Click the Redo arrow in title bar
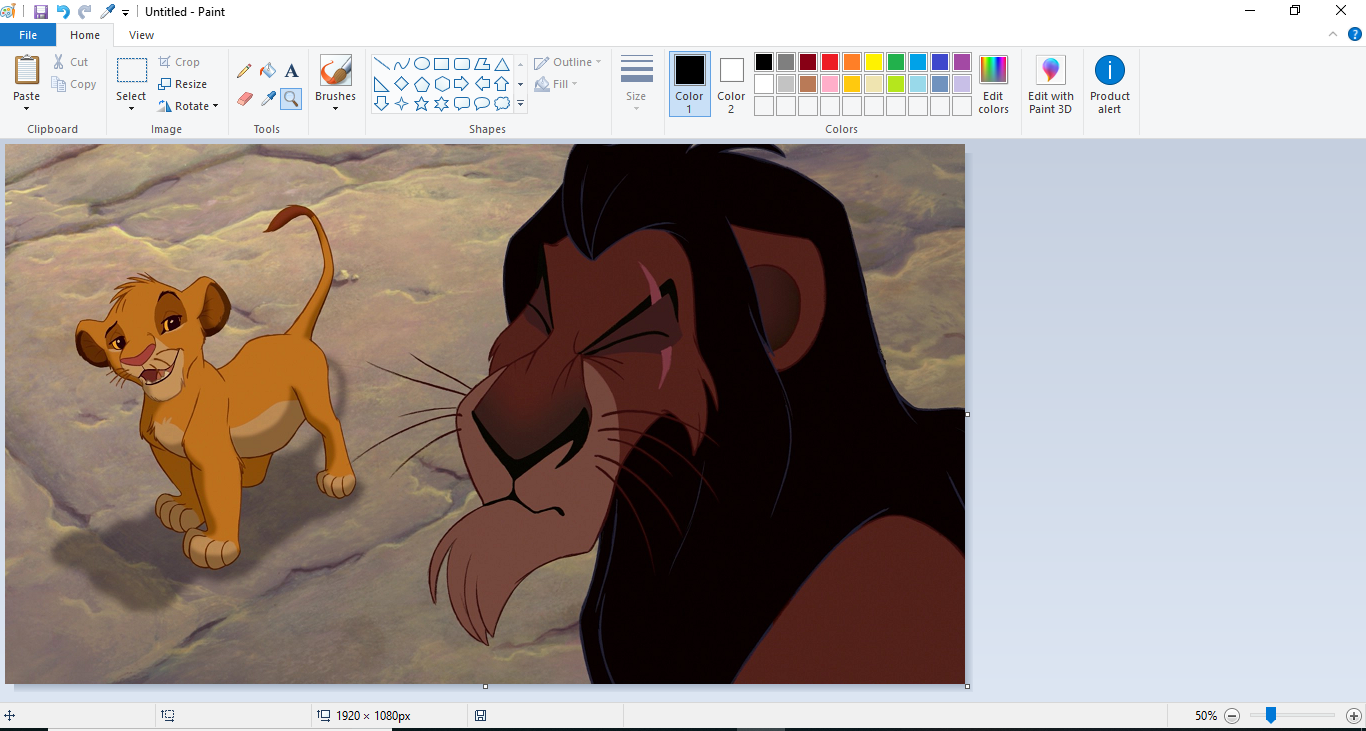Viewport: 1366px width, 731px height. point(85,12)
